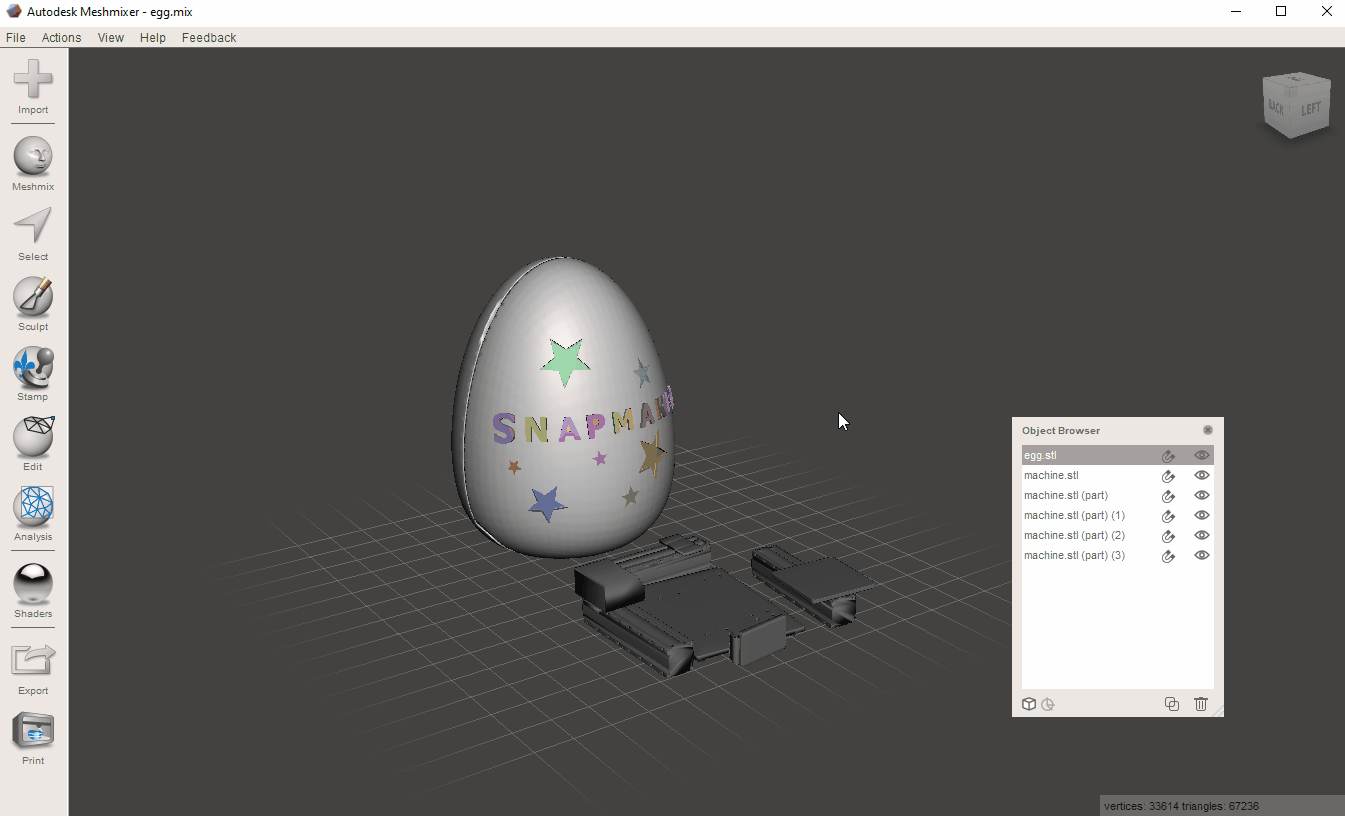Hide machine.stl (part) (2) with eye icon
1345x816 pixels.
pyautogui.click(x=1202, y=536)
